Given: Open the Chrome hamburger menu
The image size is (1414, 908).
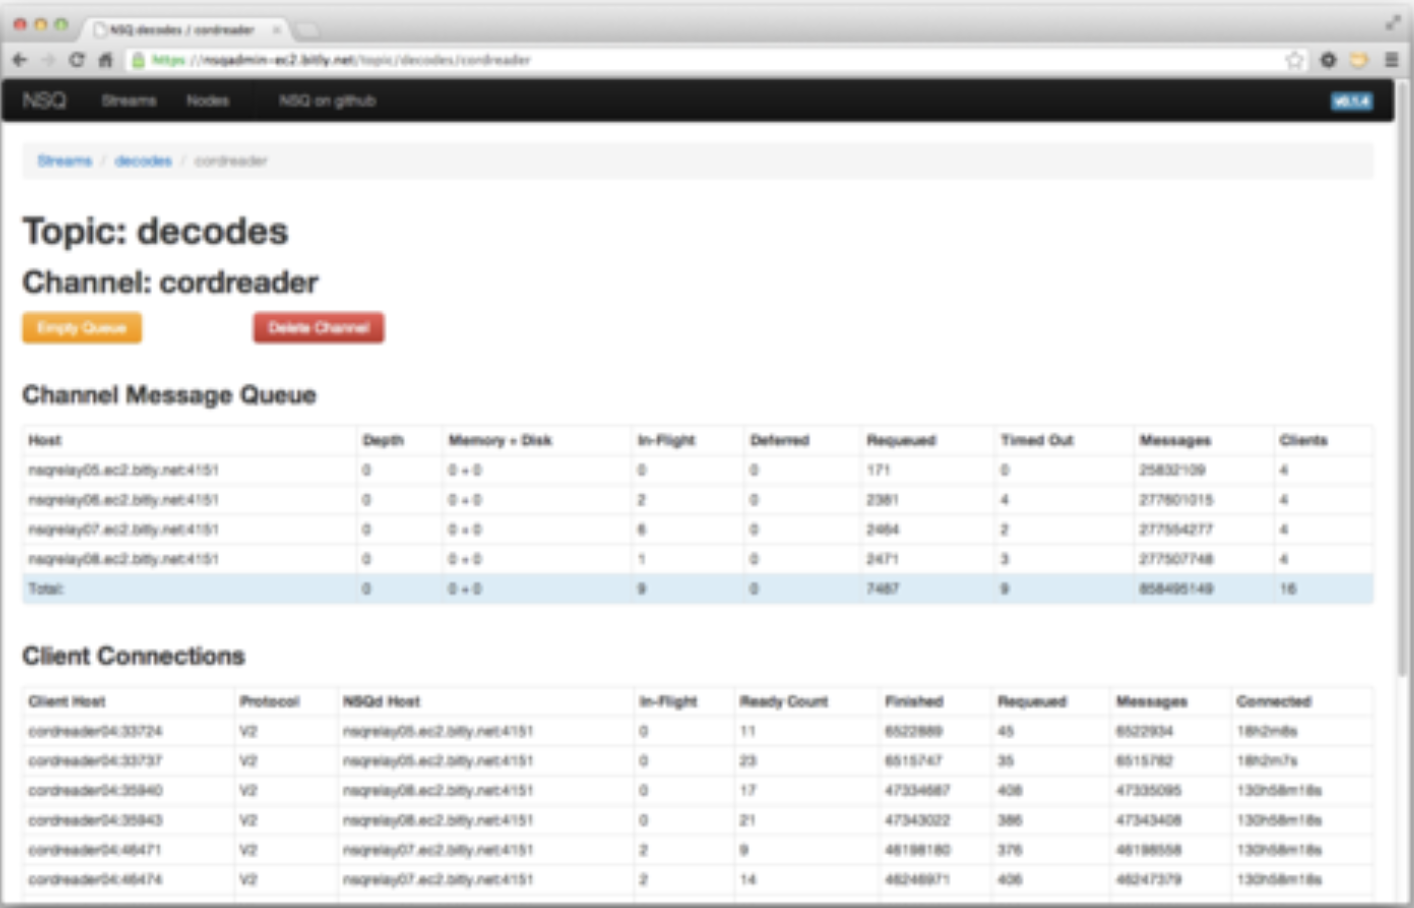Looking at the screenshot, I should pos(1391,60).
